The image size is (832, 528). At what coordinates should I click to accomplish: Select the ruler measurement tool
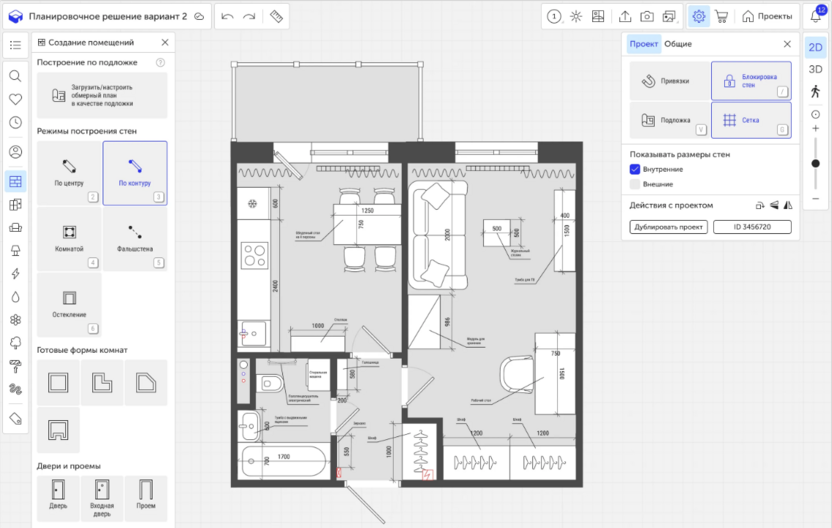tap(277, 17)
